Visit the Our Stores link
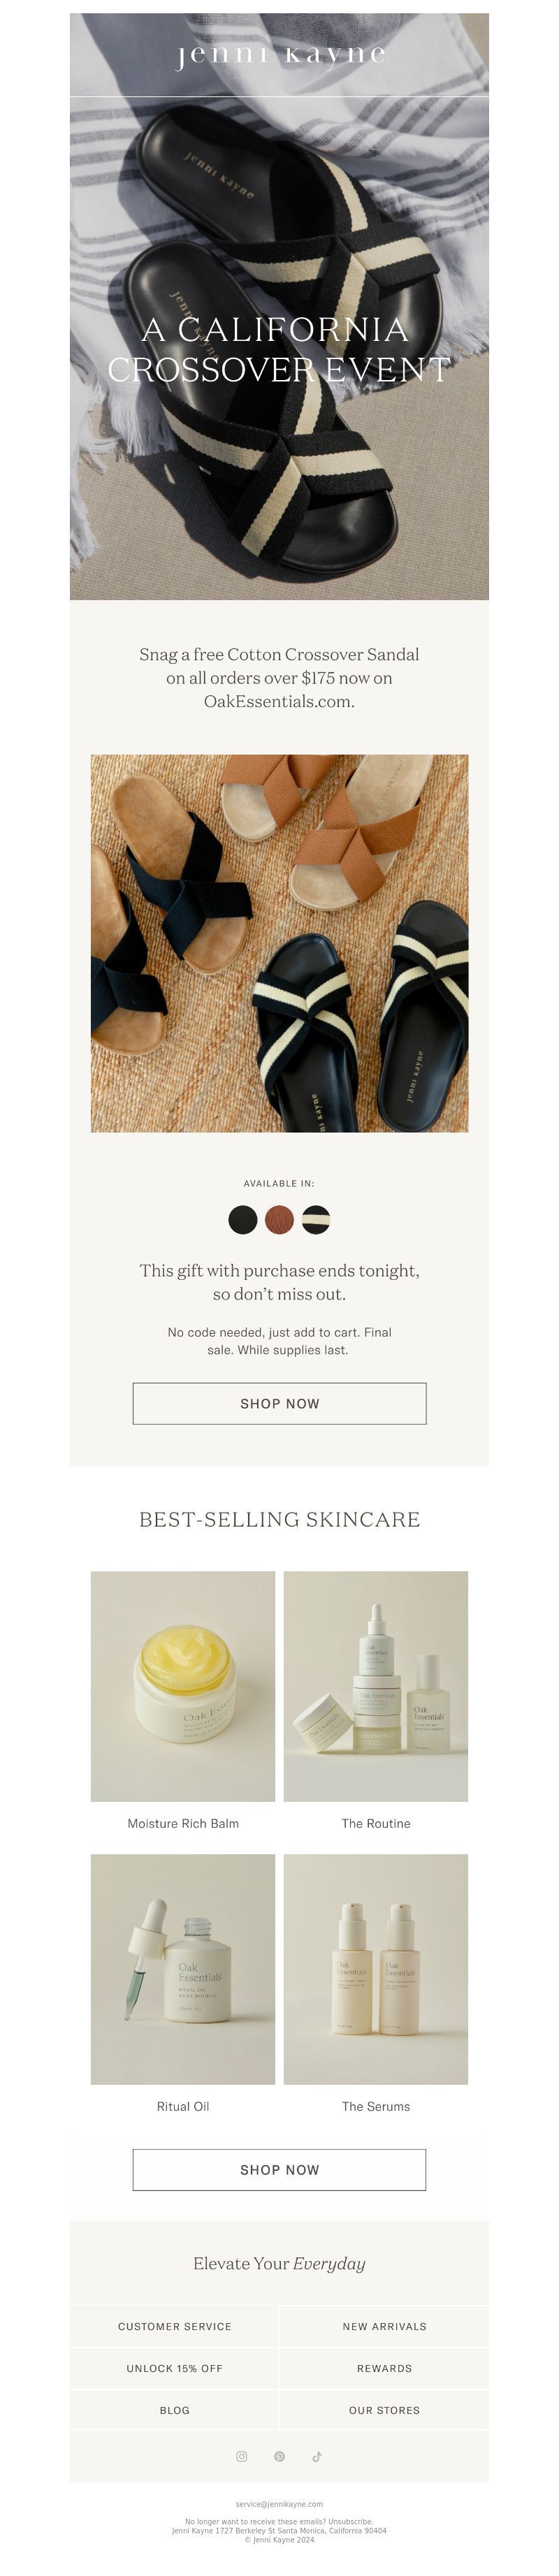Screen dimensions: 559x2576 385,2410
